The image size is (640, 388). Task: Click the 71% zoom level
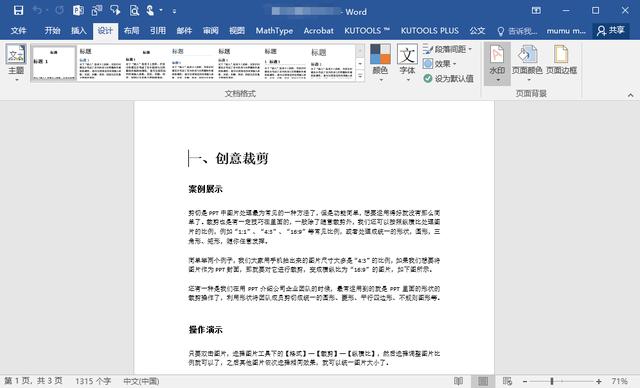[x=619, y=381]
